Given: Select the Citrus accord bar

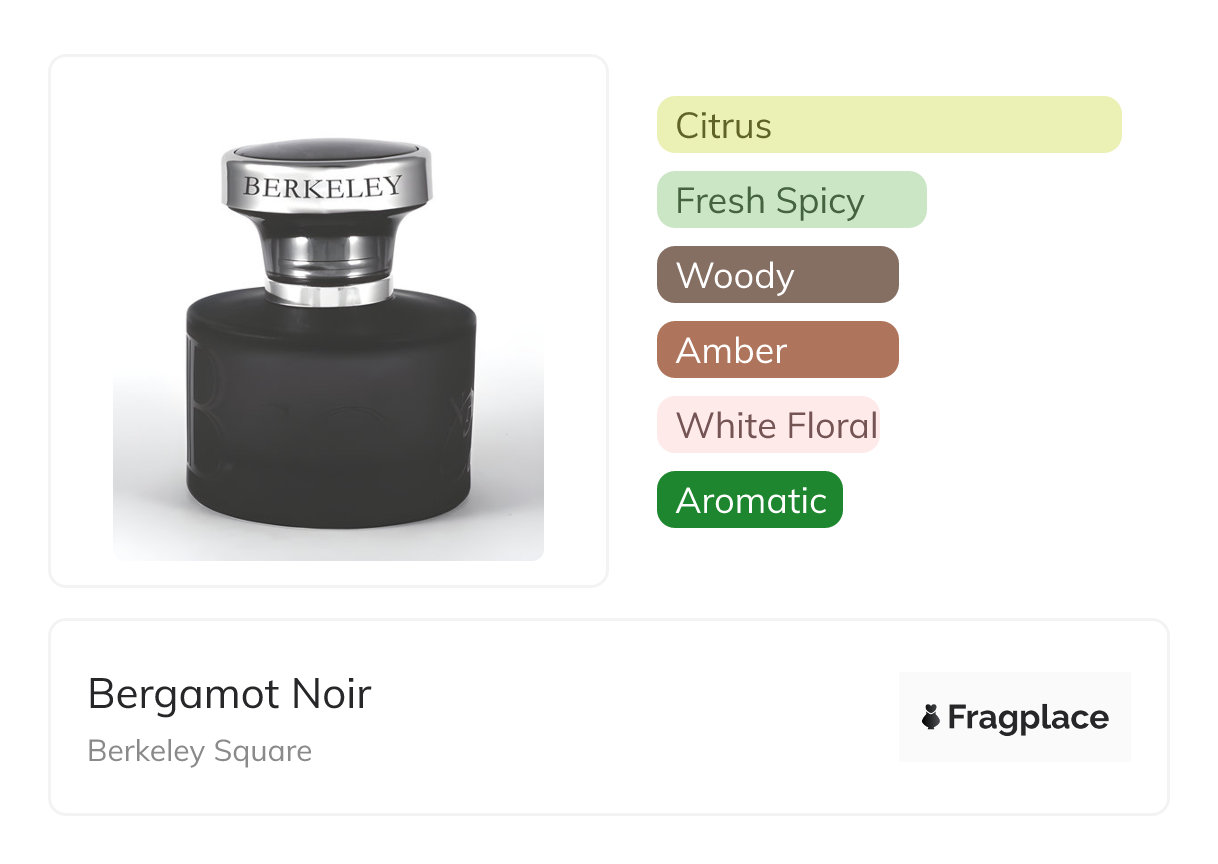Looking at the screenshot, I should coord(888,125).
